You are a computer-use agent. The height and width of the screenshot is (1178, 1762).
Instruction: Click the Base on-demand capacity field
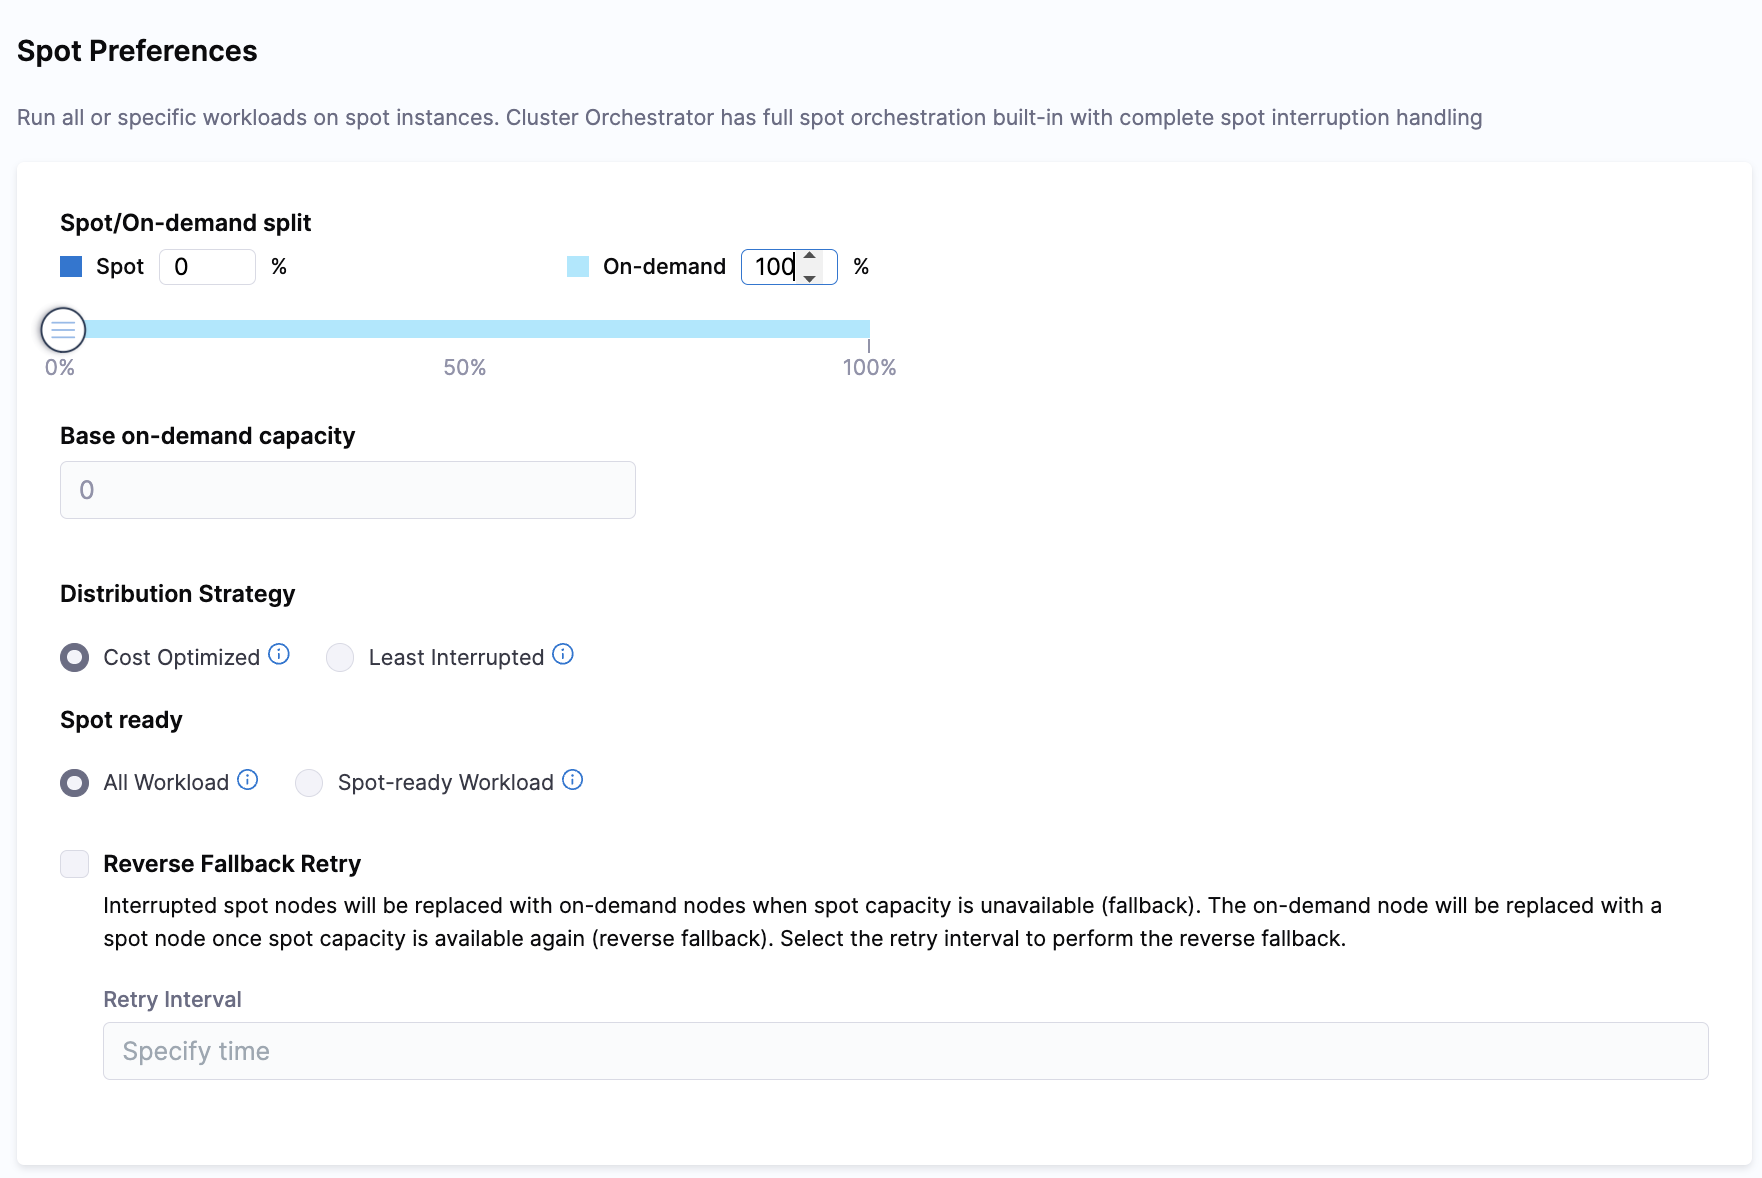(347, 490)
